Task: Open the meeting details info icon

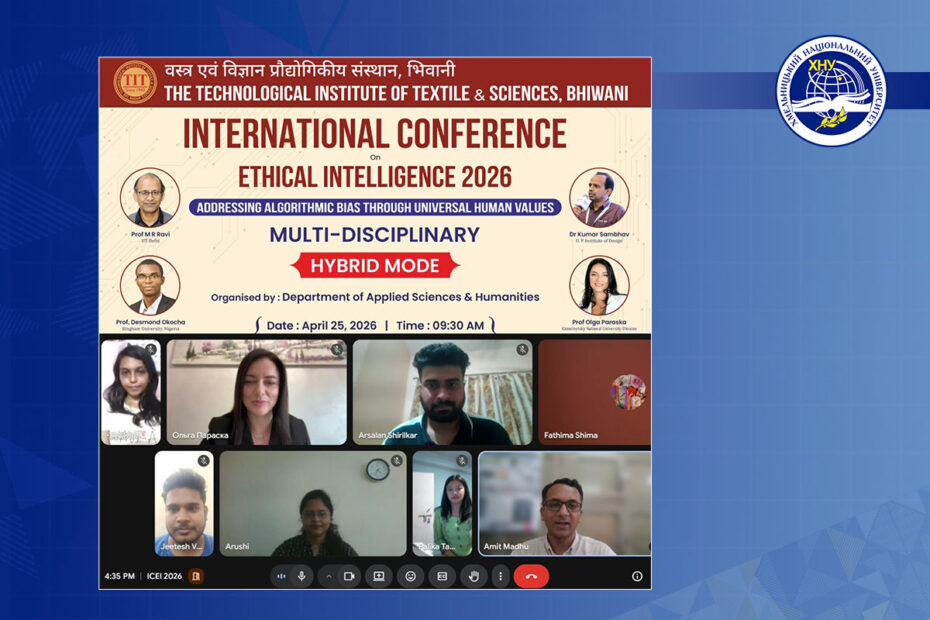Action: tap(637, 576)
